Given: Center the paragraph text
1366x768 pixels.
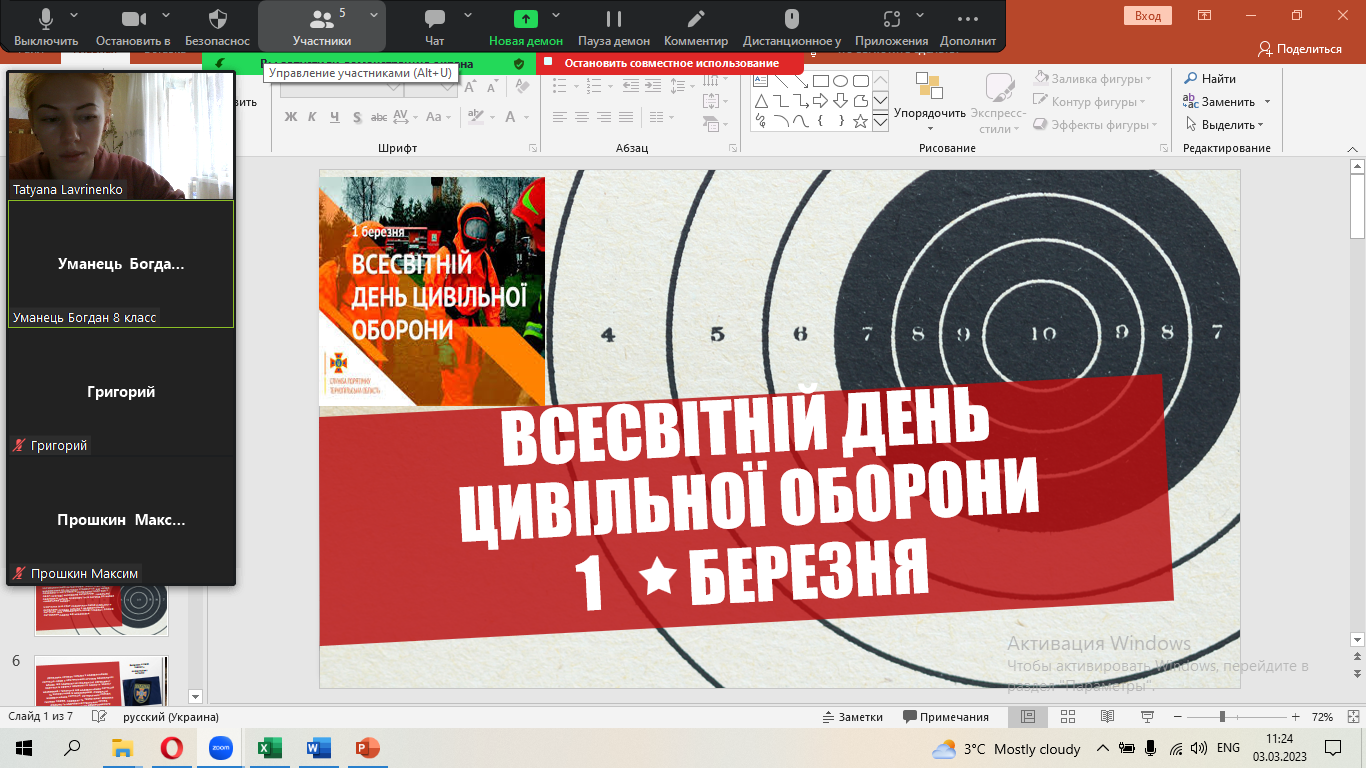Looking at the screenshot, I should click(x=582, y=117).
